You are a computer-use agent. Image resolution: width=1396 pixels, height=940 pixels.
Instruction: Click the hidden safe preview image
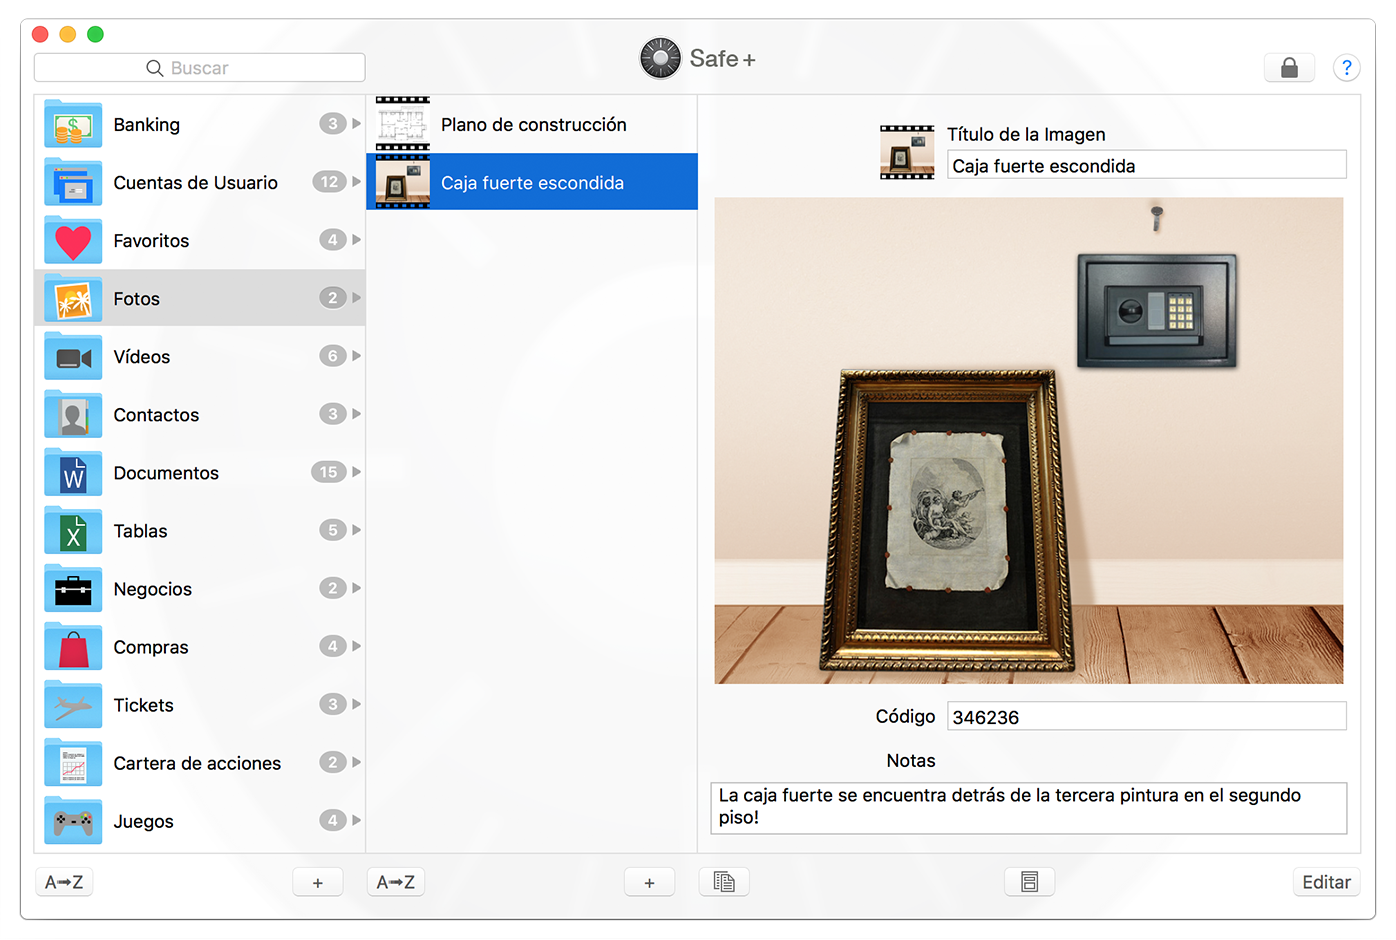[1029, 441]
